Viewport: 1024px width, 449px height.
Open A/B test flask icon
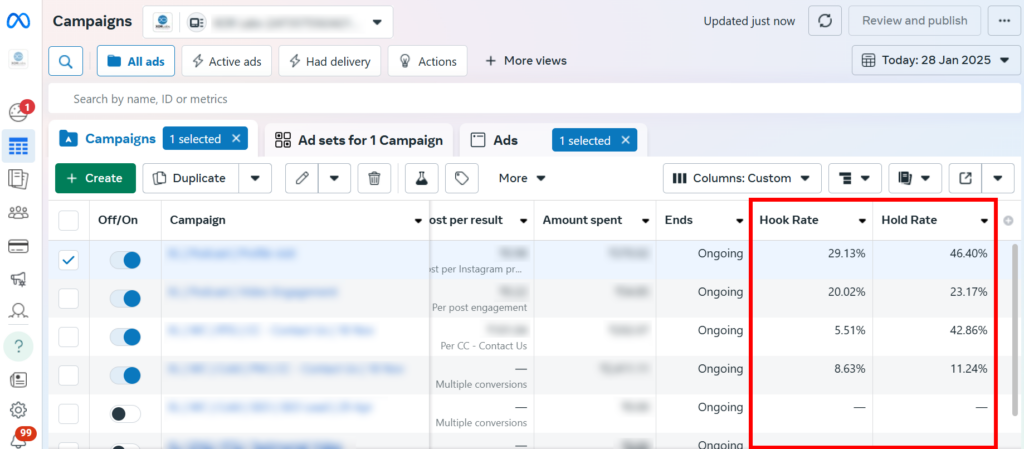(421, 178)
